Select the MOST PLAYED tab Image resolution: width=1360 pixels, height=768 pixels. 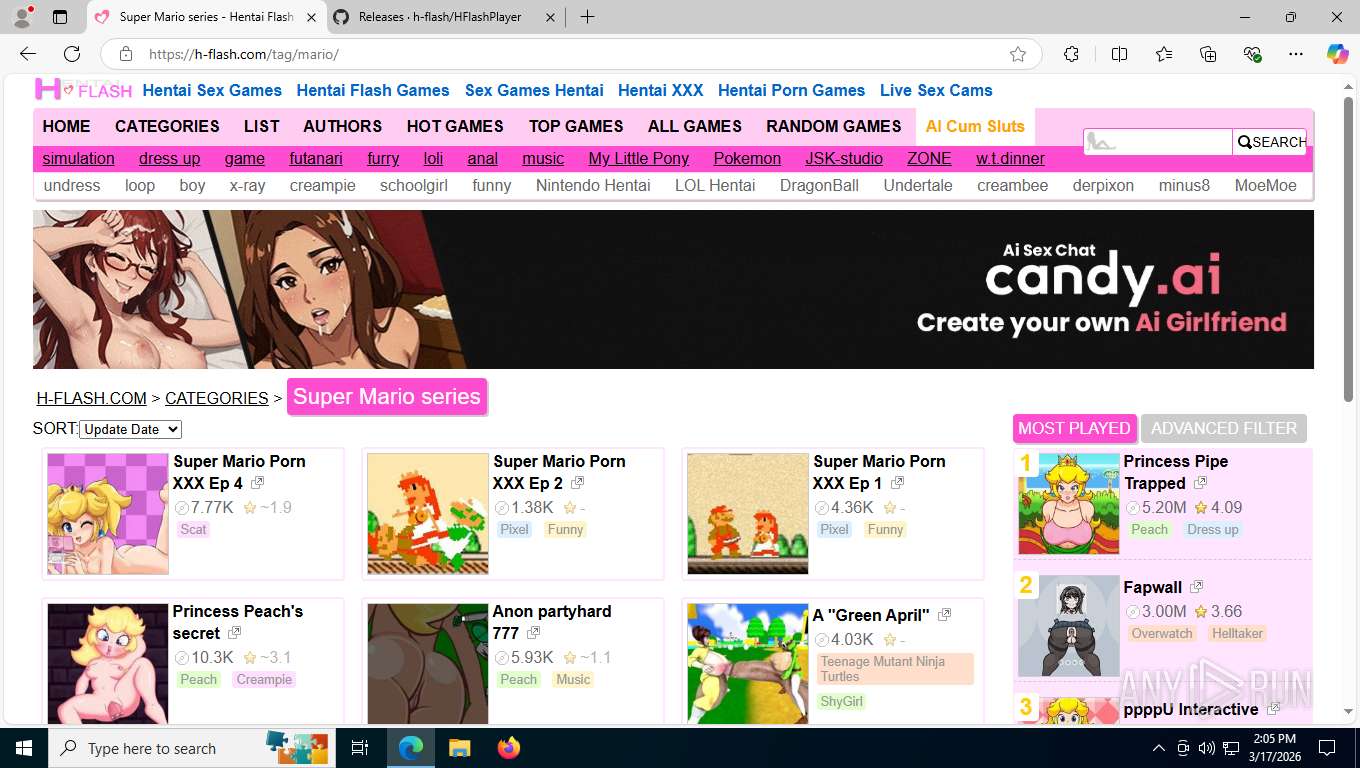pos(1074,428)
